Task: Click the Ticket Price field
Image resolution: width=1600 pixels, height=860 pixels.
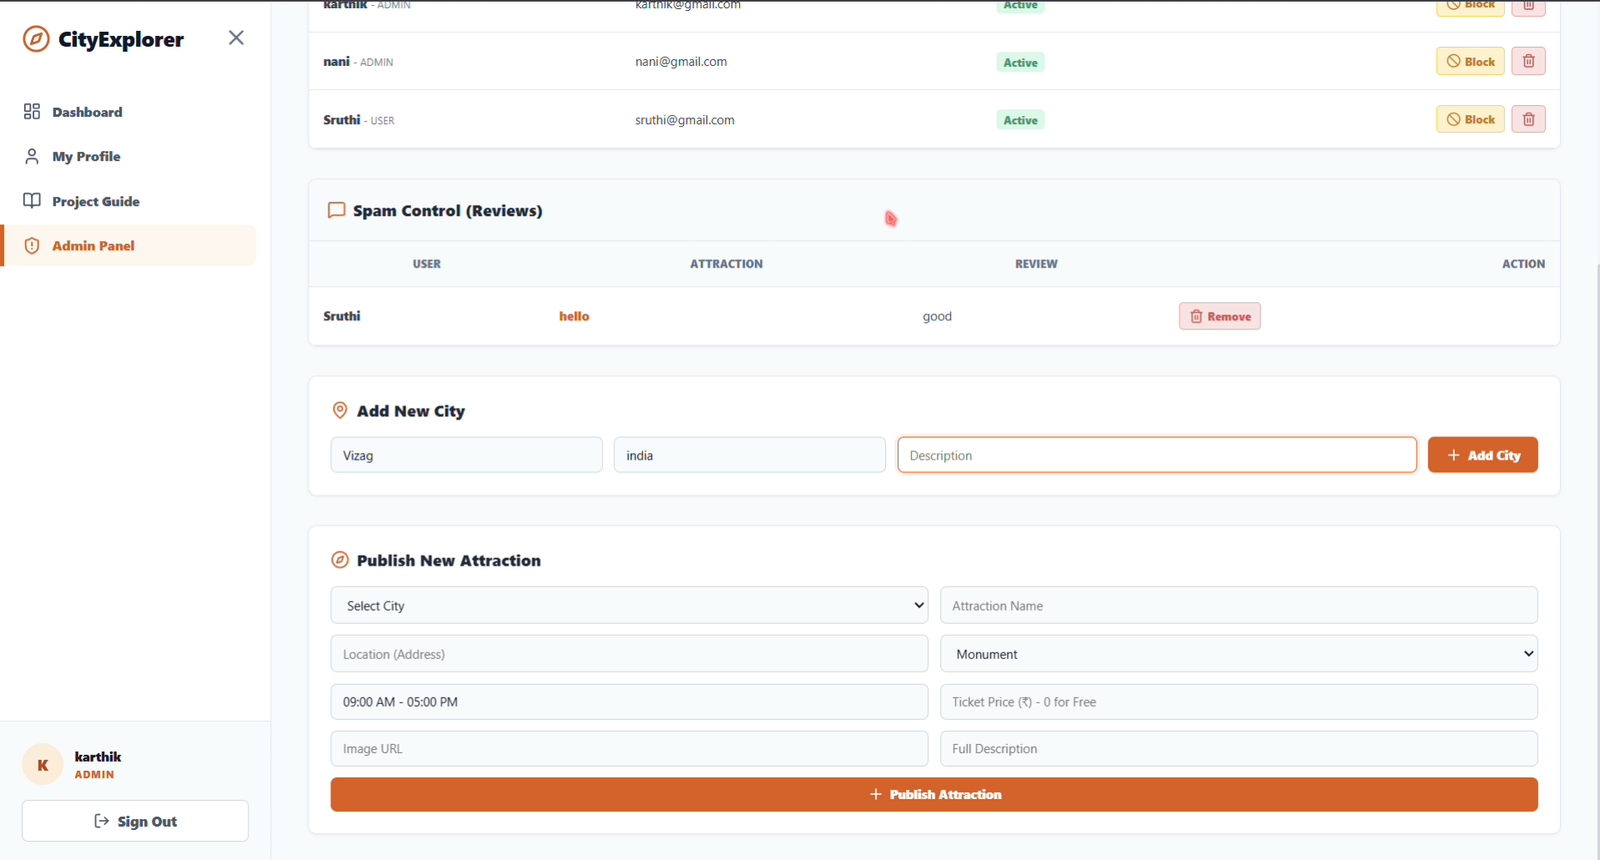Action: coord(1238,702)
